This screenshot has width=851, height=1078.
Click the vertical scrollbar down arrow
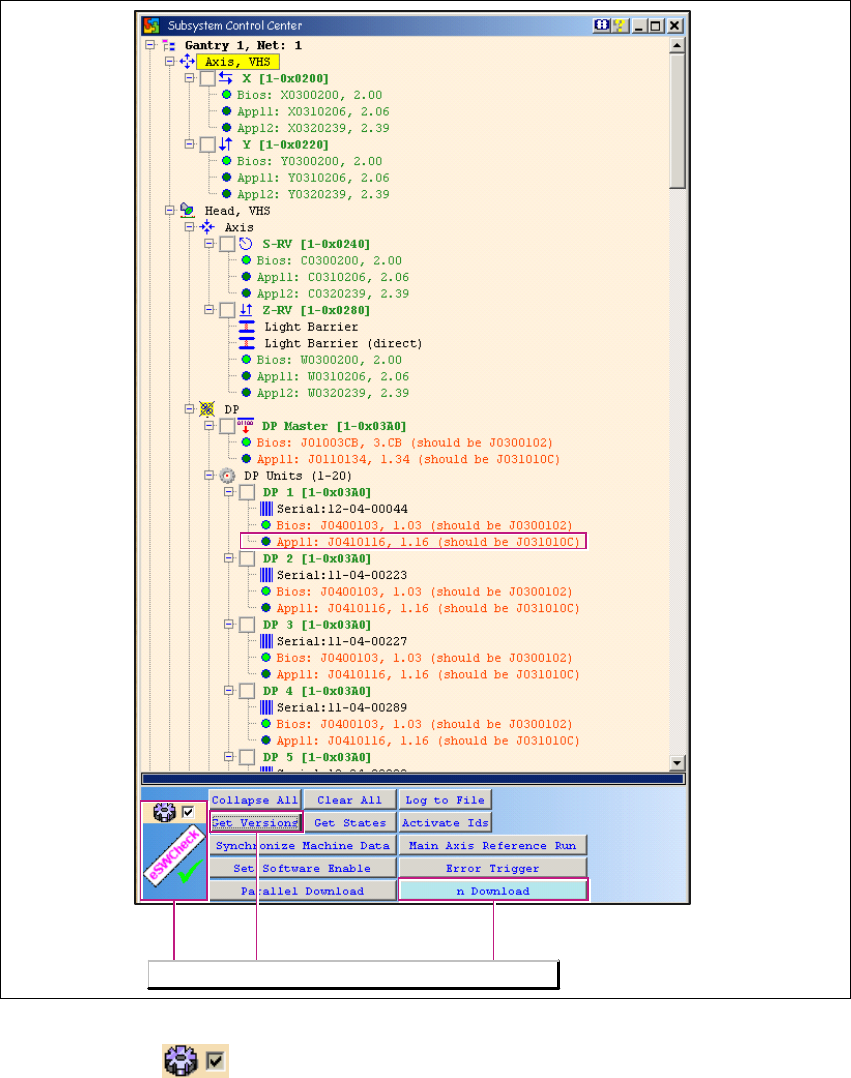677,761
